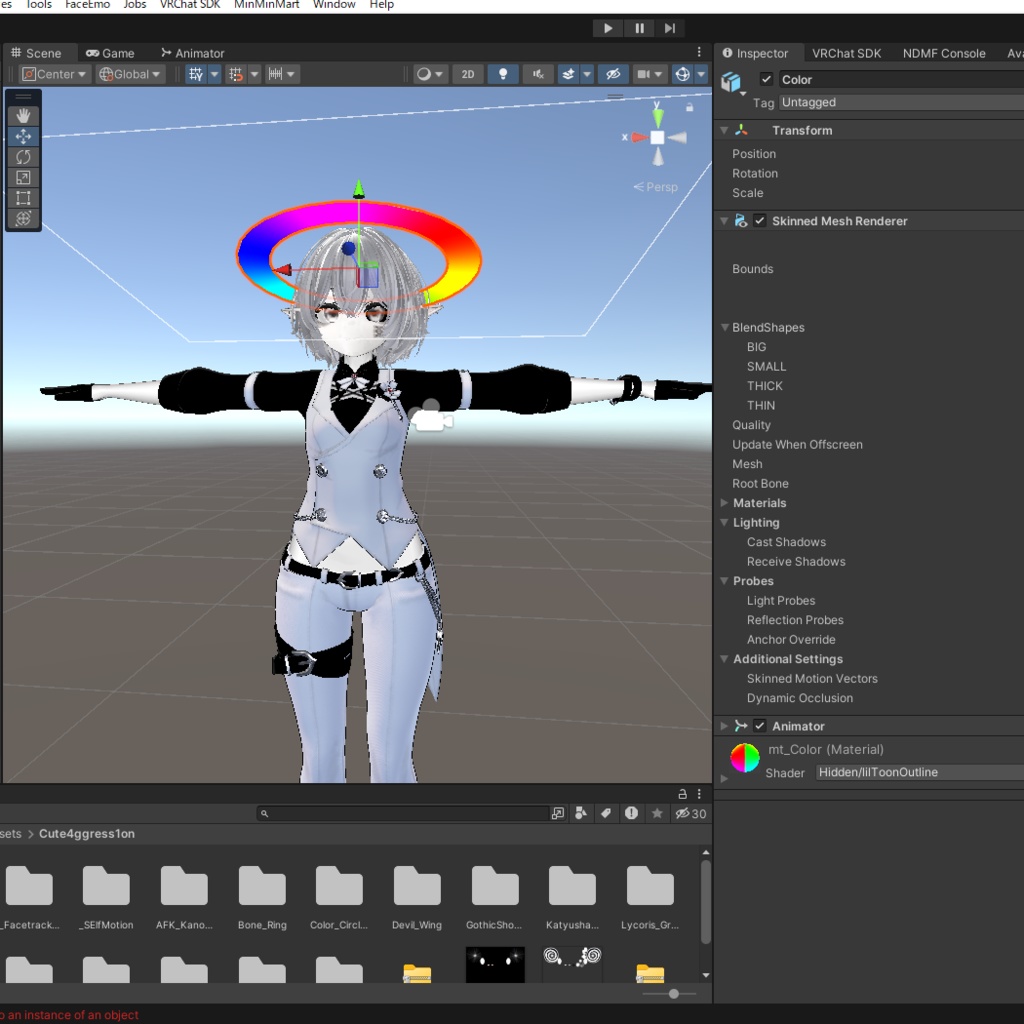Select the Rotate tool

tap(22, 157)
